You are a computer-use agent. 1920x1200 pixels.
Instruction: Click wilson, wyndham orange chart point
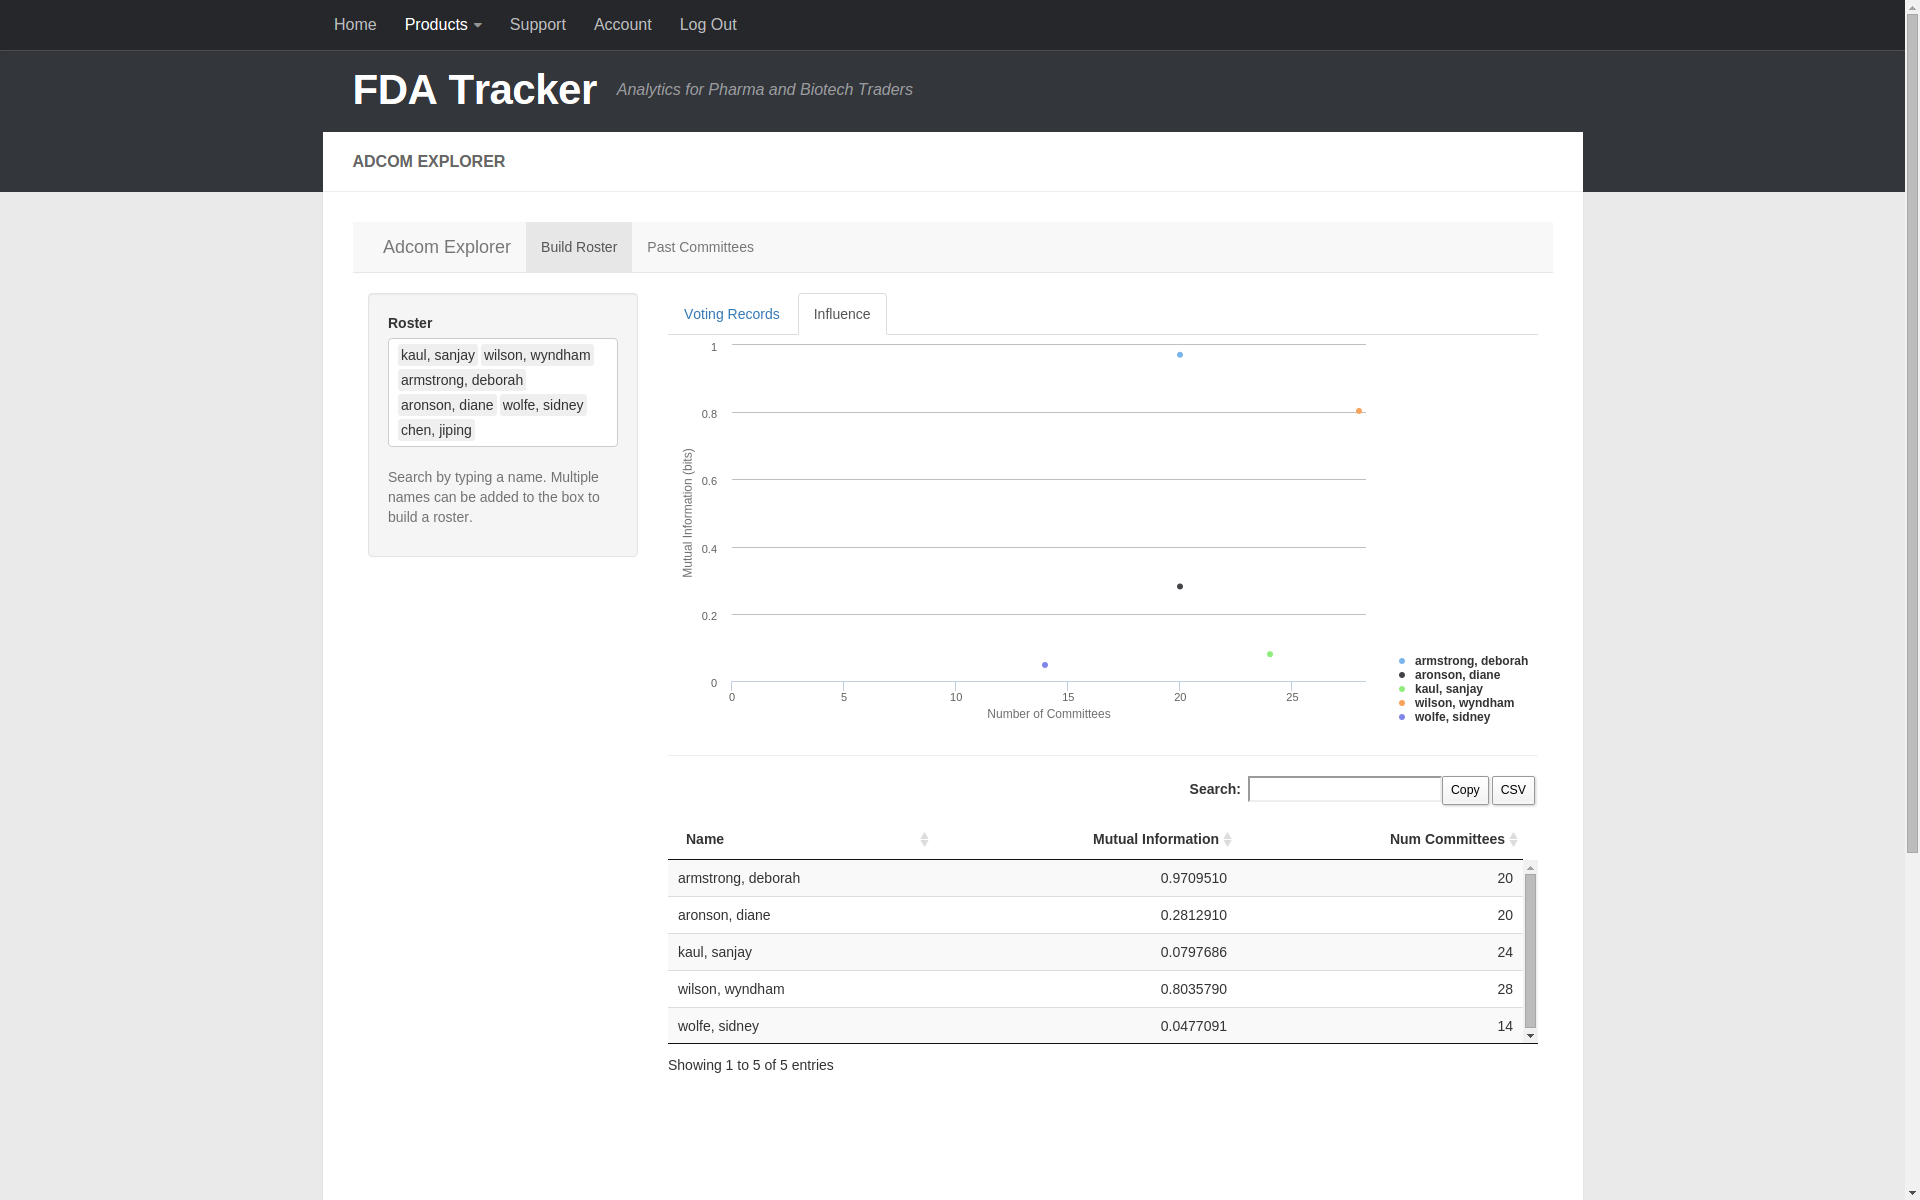click(x=1359, y=411)
